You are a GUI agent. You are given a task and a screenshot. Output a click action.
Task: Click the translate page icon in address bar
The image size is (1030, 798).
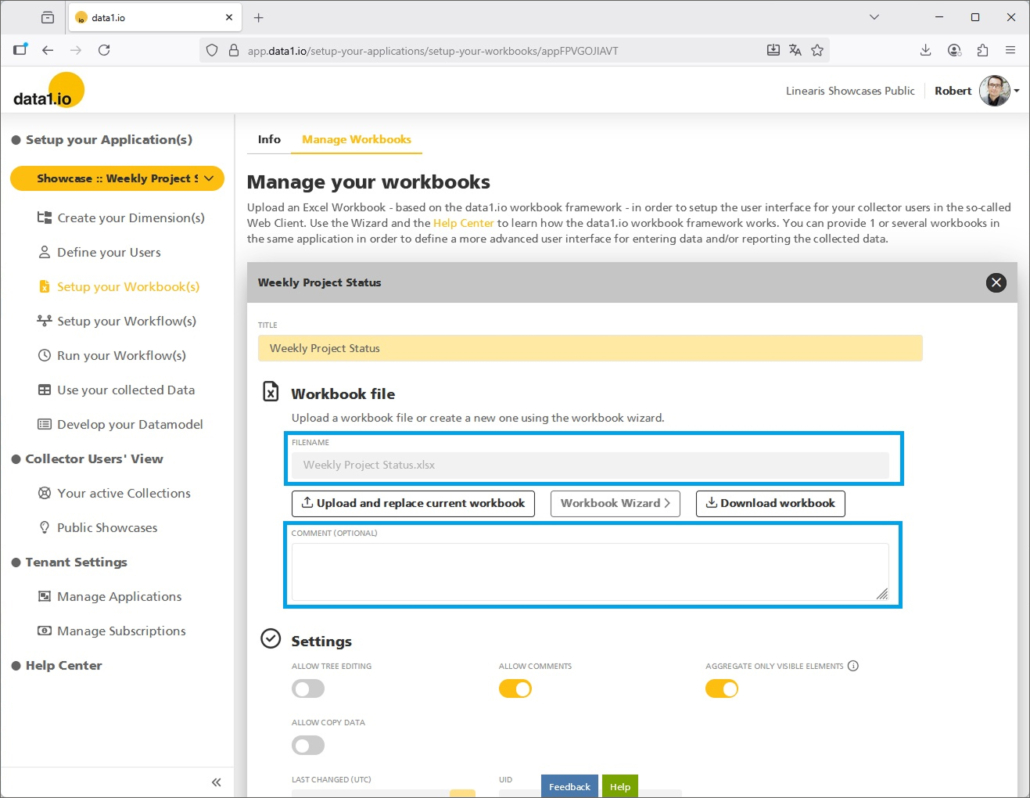[x=795, y=50]
